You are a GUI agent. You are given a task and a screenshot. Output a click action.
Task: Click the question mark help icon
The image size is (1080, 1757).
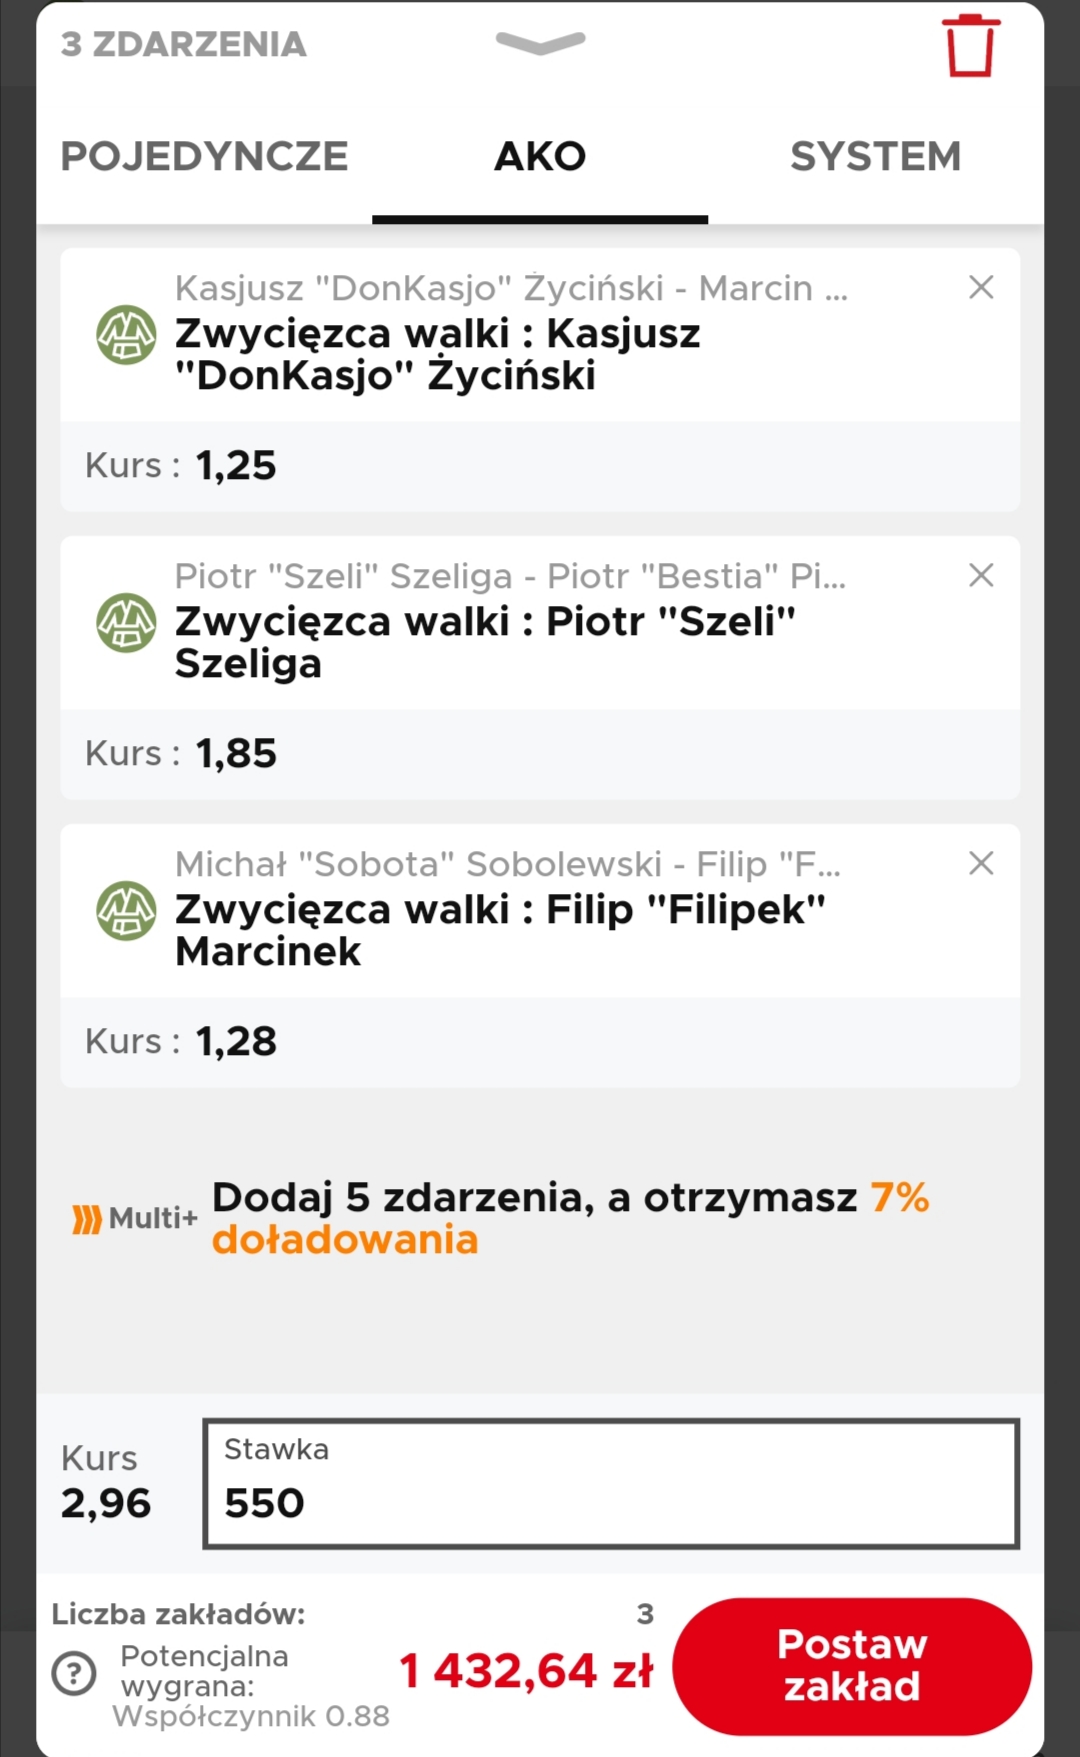[x=75, y=1672]
